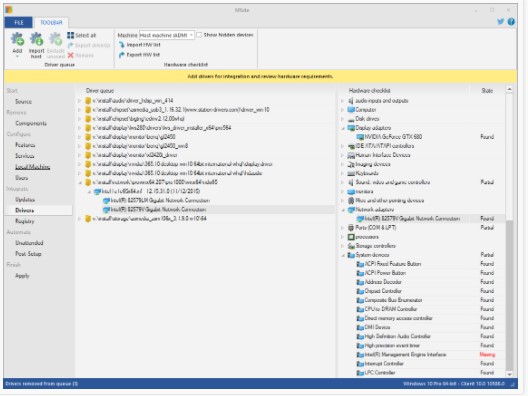Click the Computer category icon in checklist

point(351,110)
